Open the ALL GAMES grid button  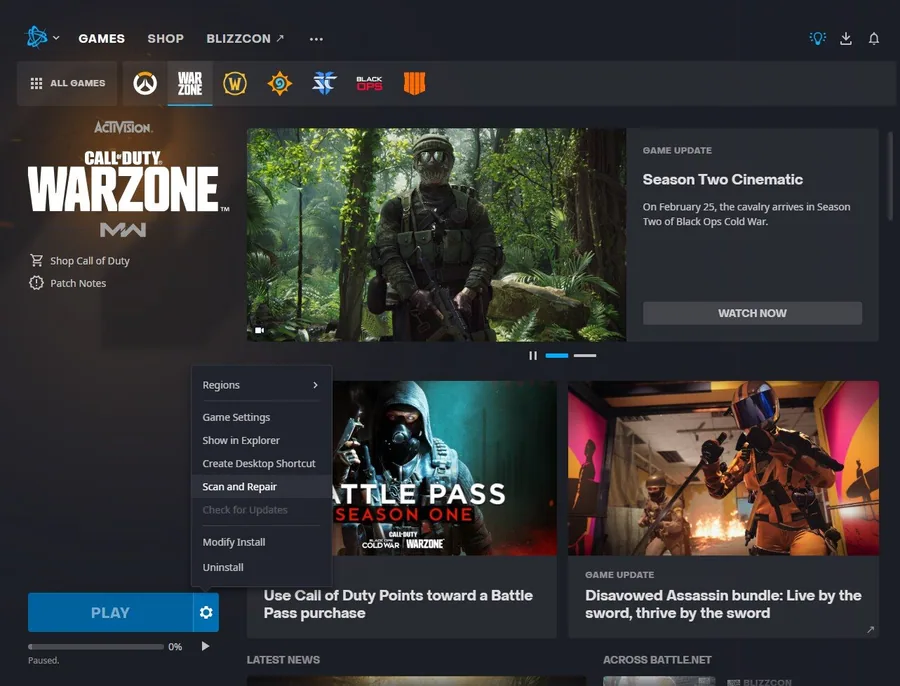(67, 83)
